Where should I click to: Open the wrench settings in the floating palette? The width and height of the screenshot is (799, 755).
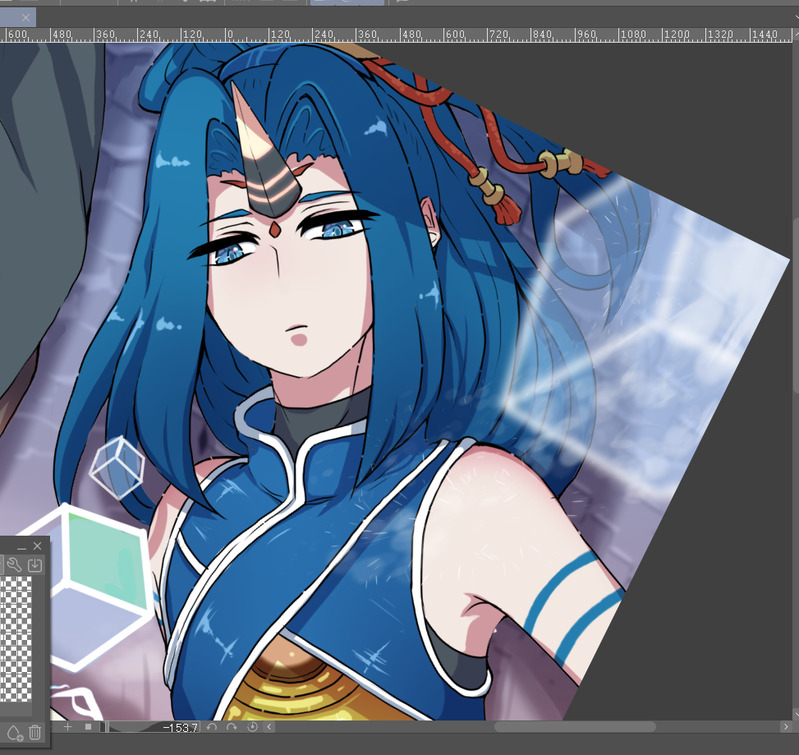coord(14,565)
